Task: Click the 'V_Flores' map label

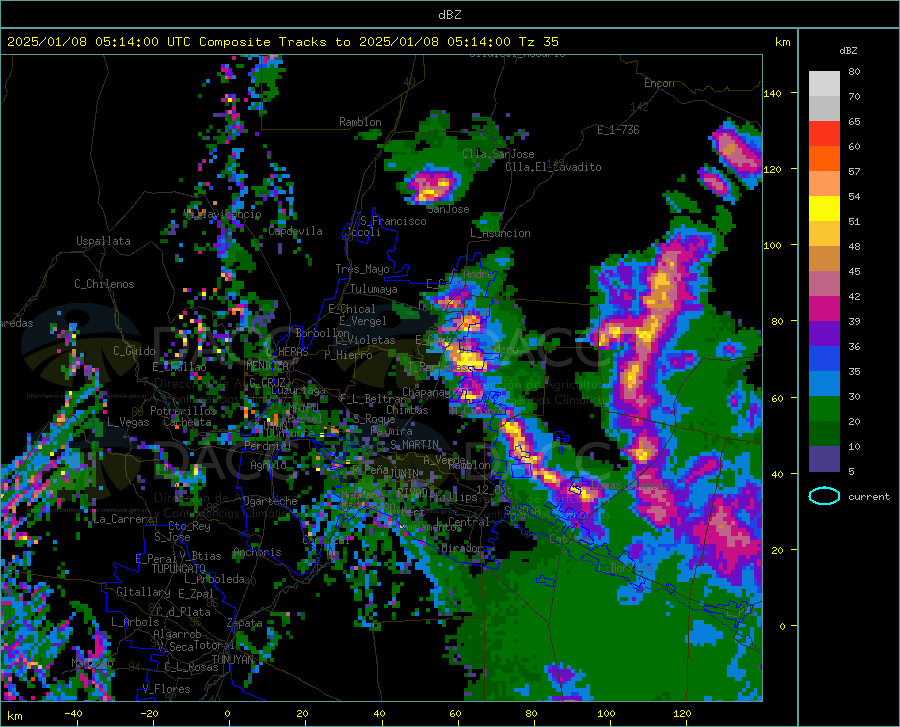Action: [x=166, y=689]
